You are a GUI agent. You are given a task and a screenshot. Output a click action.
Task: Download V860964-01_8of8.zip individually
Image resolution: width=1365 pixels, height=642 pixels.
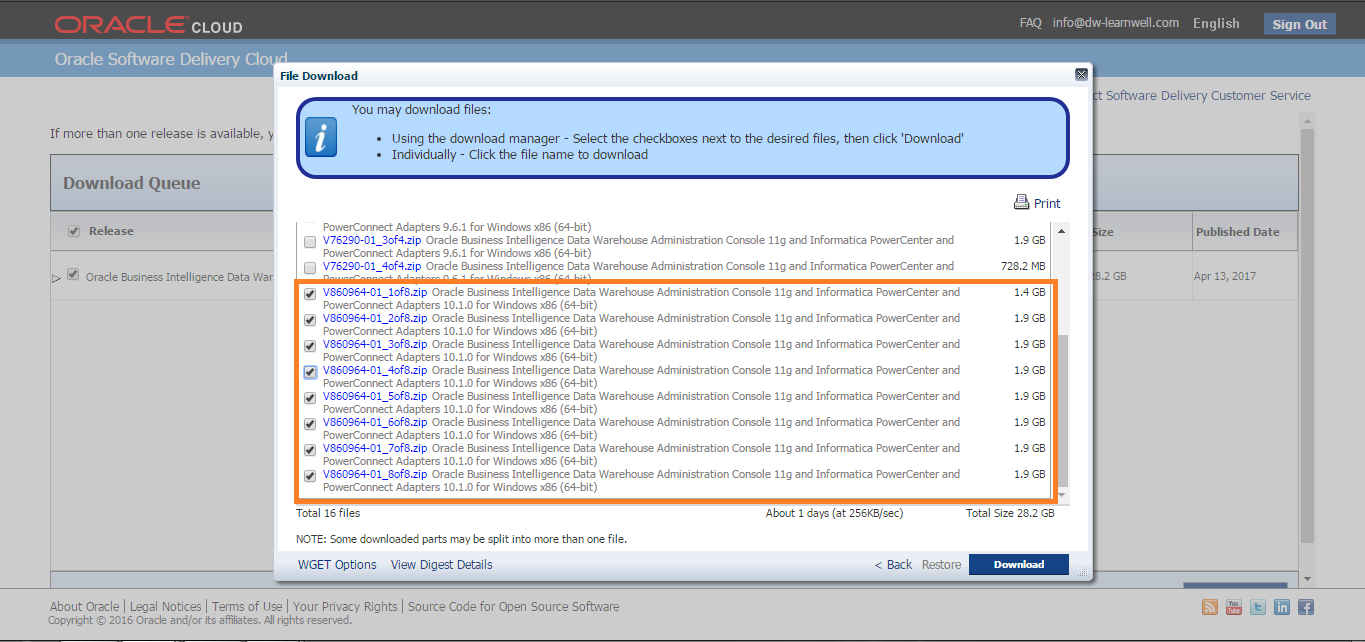click(375, 475)
